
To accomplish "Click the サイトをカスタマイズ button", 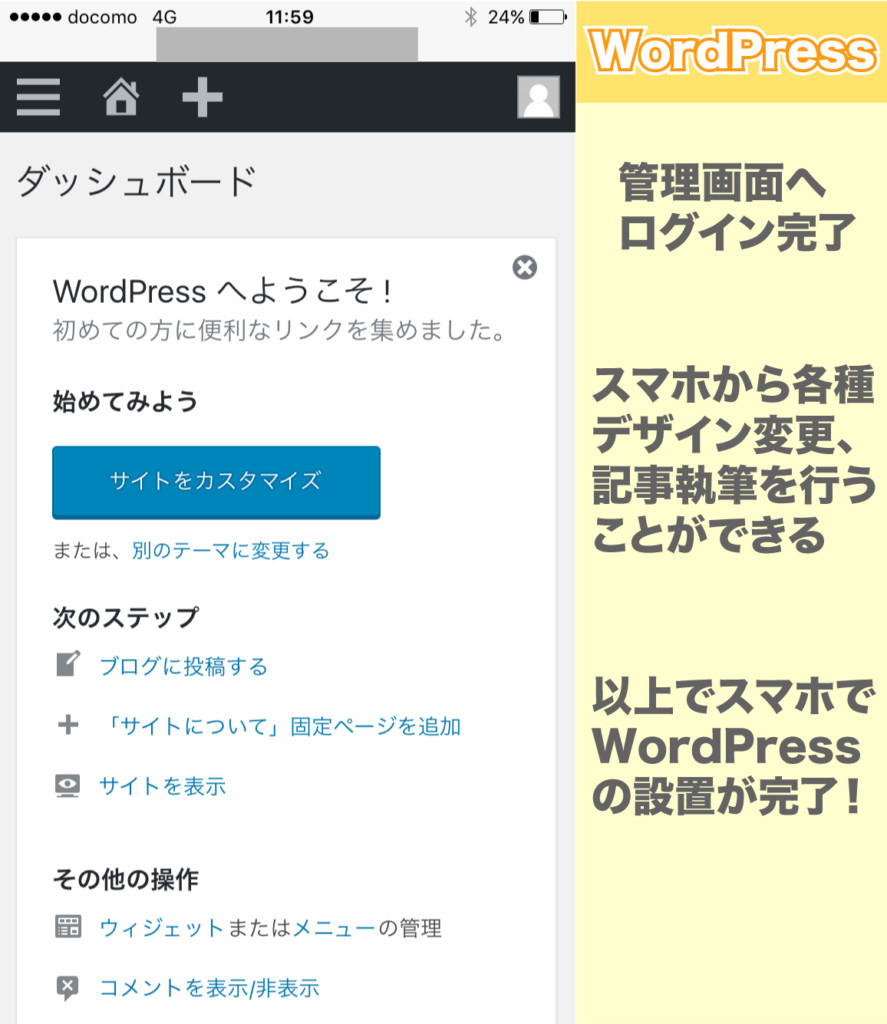I will click(x=216, y=482).
